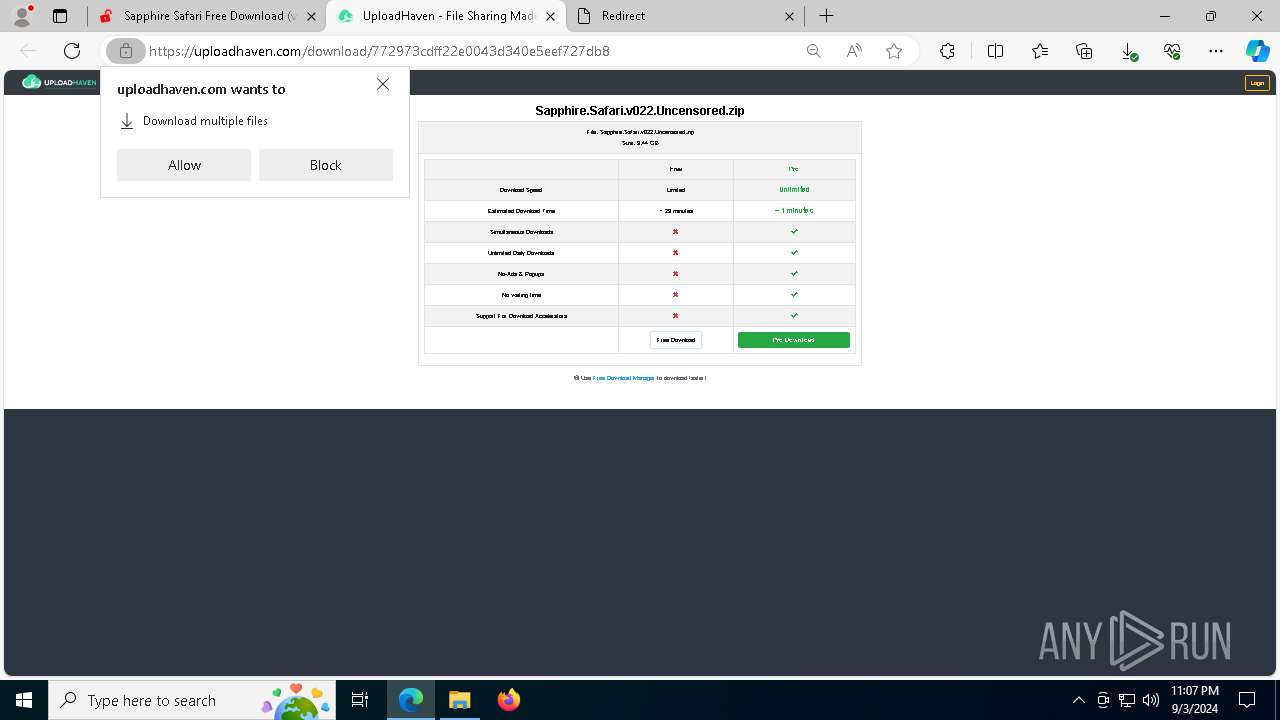Click the Simultaneous Downloads row label
This screenshot has width=1280, height=720.
(521, 232)
